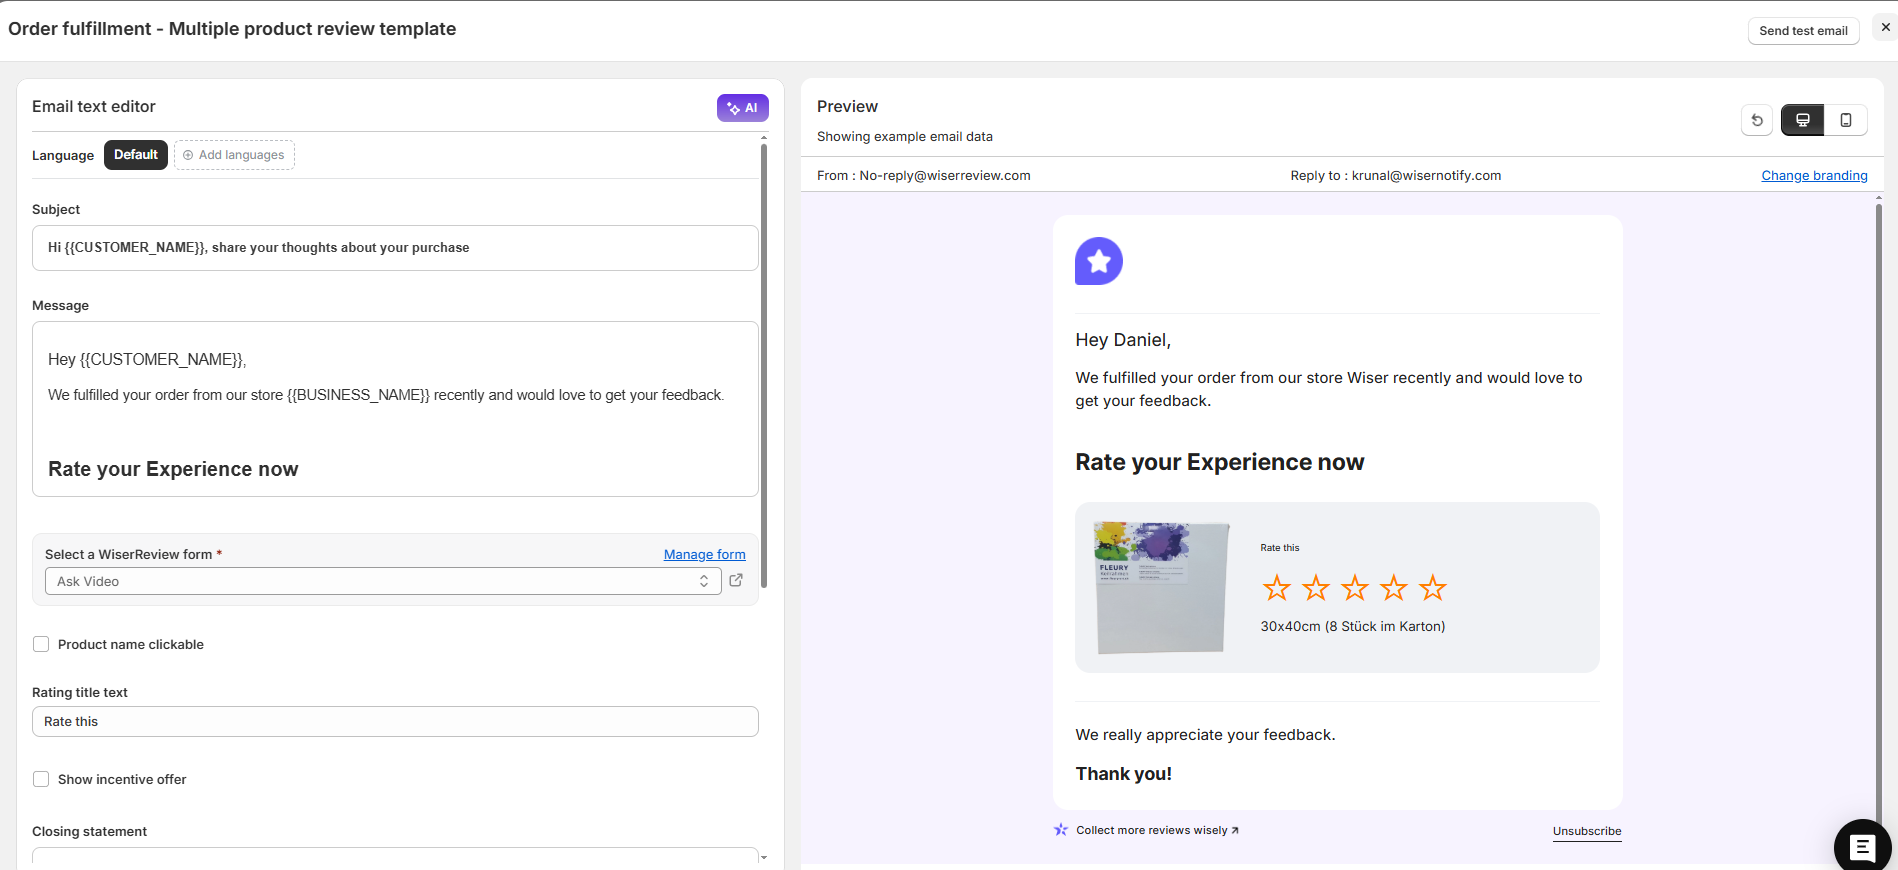The width and height of the screenshot is (1898, 870).
Task: Click the second rating star in preview
Action: 1316,588
